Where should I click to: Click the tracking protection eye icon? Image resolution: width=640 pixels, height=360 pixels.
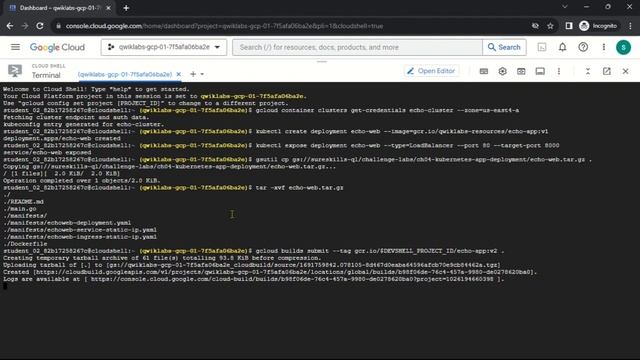(x=535, y=26)
